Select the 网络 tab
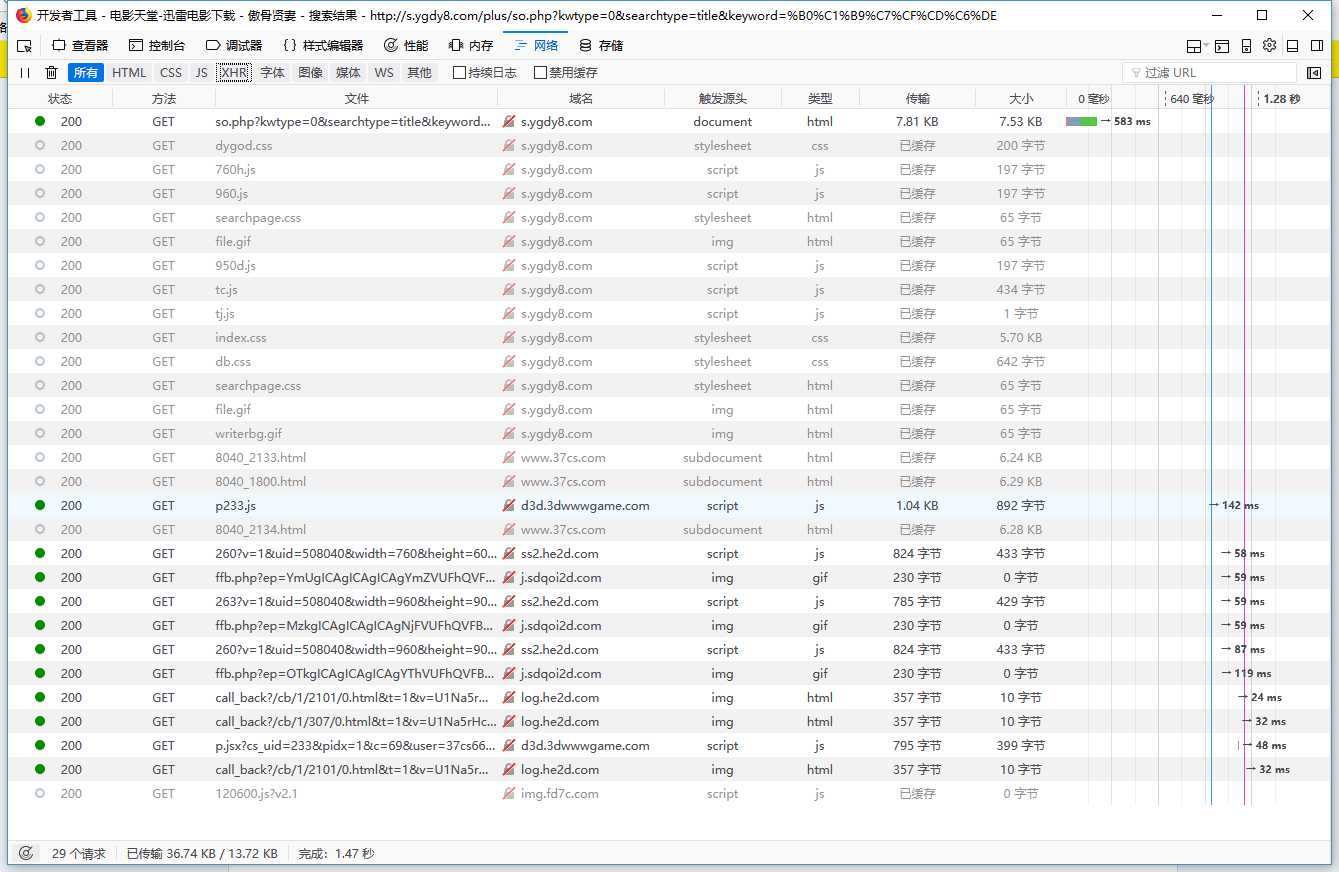Screen dimensions: 1339x872 coord(536,46)
